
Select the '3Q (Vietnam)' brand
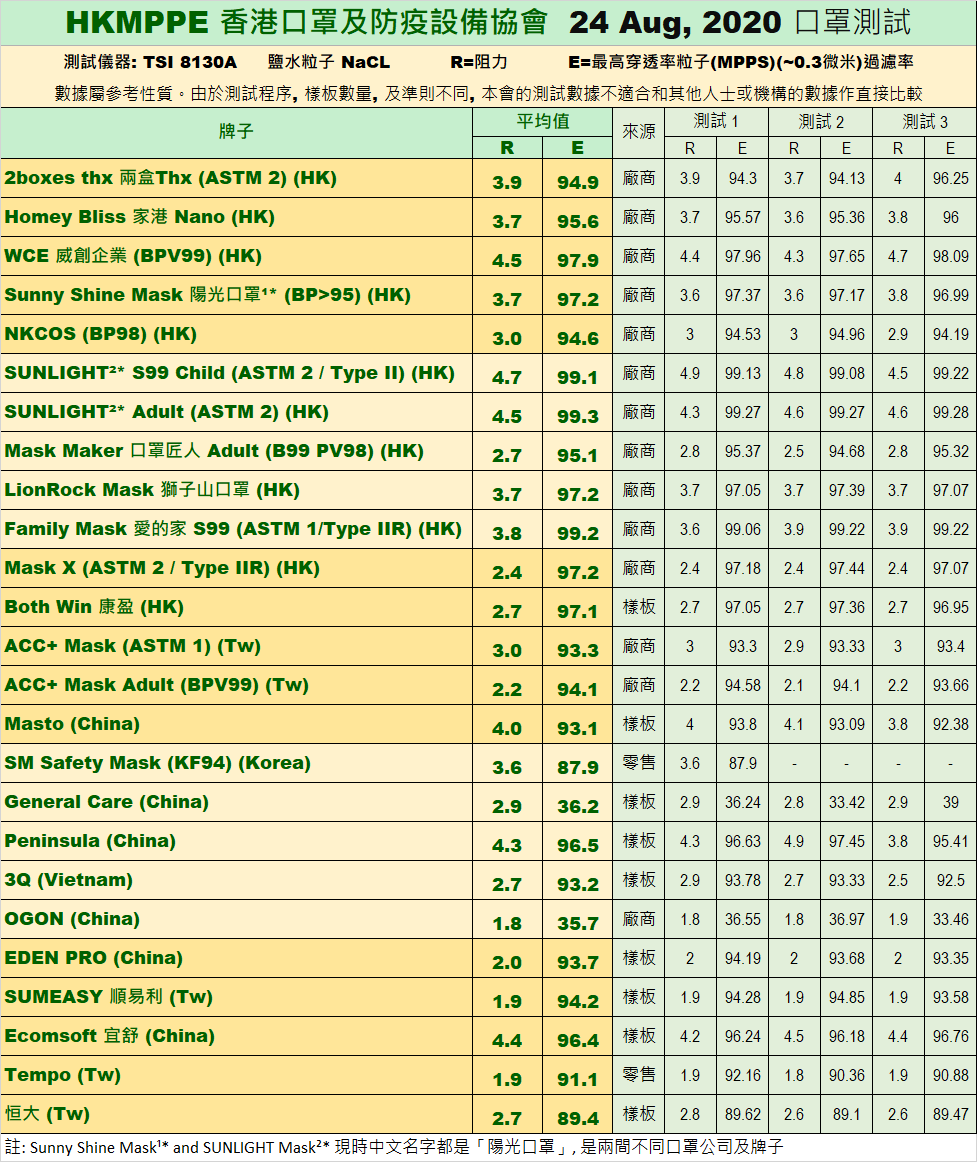click(69, 880)
